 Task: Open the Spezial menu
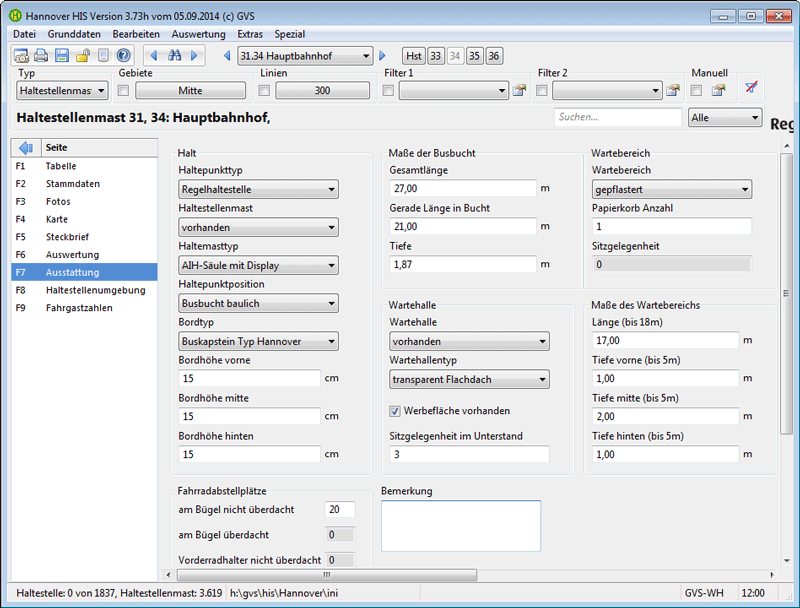(x=290, y=34)
